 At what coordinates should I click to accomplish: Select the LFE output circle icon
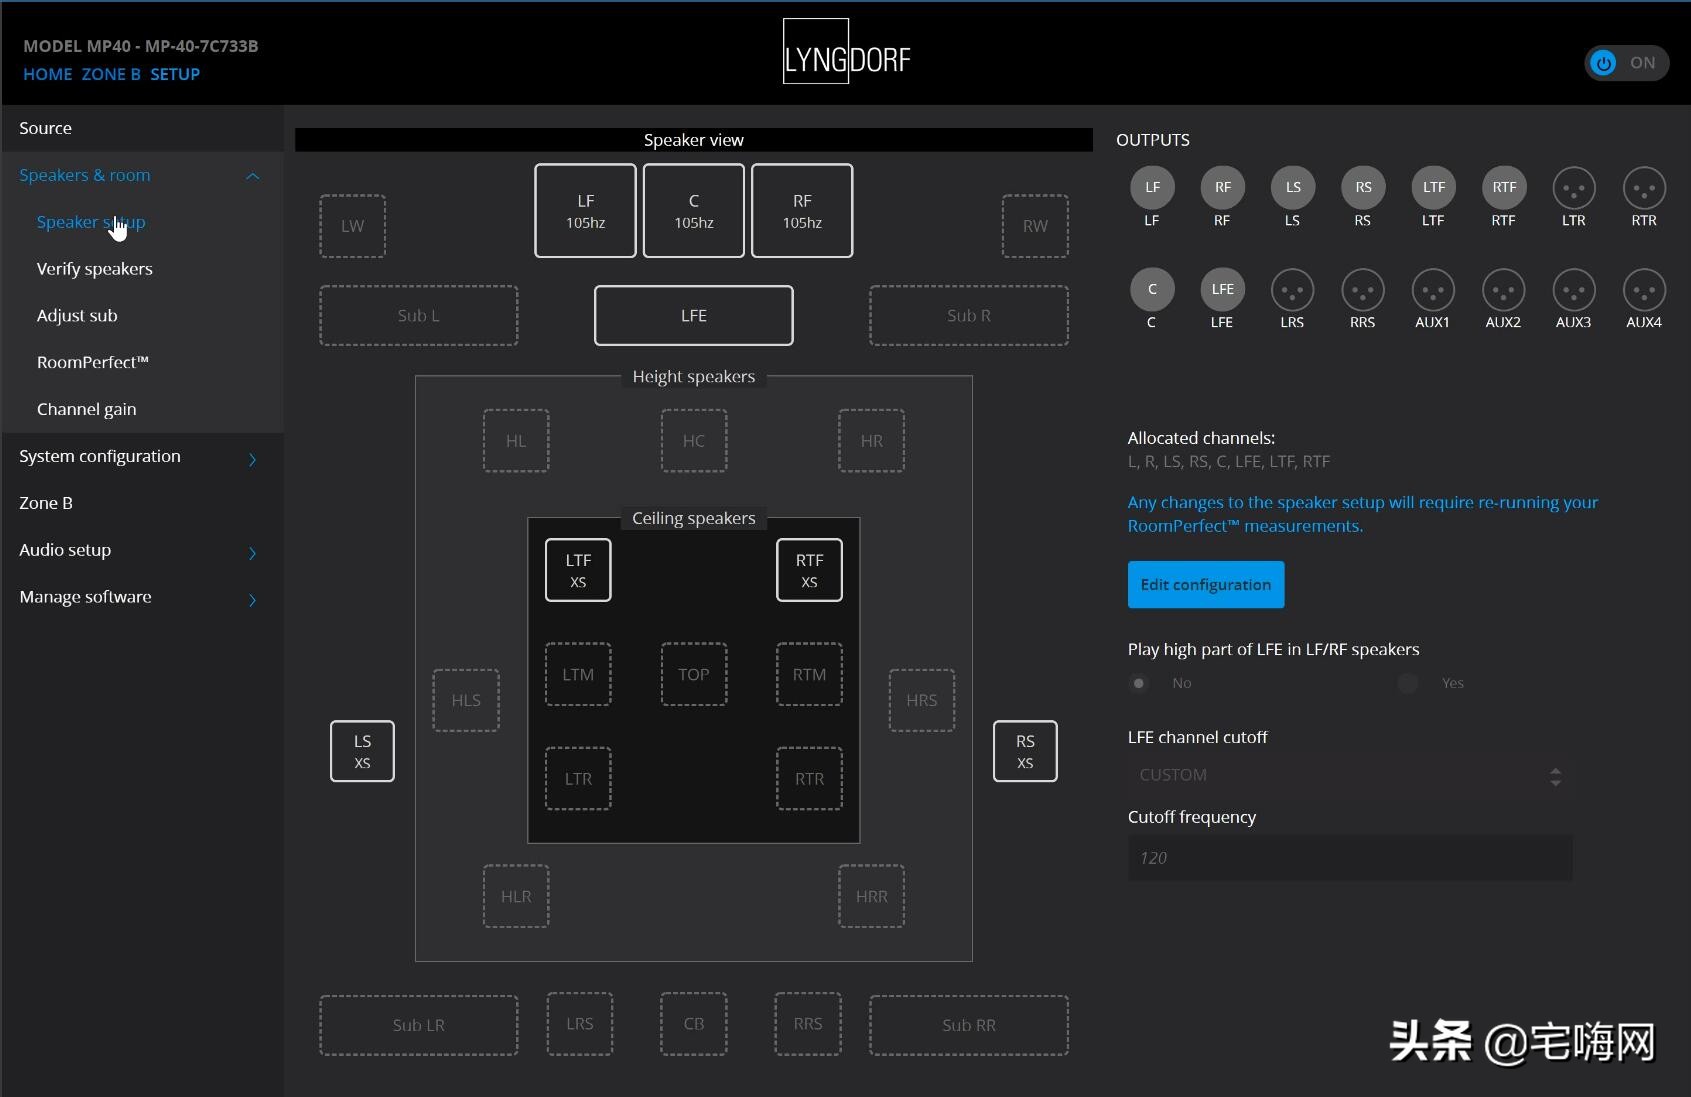click(x=1222, y=289)
